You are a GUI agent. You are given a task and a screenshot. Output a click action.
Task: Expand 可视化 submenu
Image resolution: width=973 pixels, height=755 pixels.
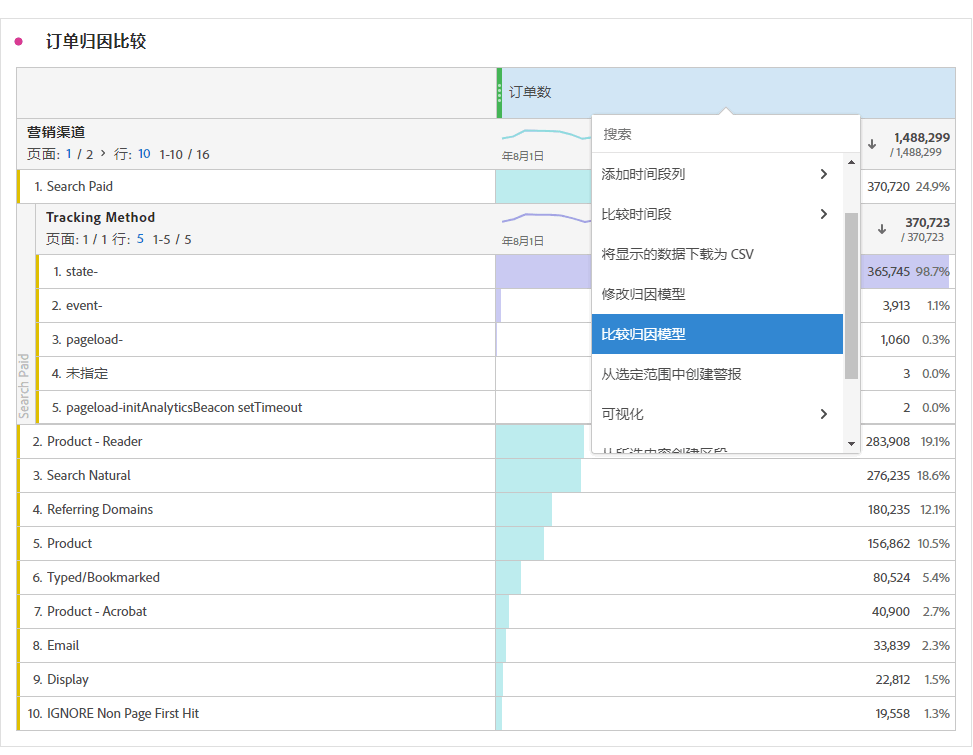823,414
